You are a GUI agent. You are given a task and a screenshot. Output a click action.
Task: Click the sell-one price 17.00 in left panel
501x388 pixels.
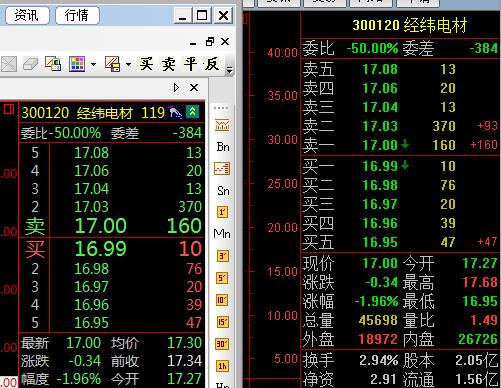[101, 226]
